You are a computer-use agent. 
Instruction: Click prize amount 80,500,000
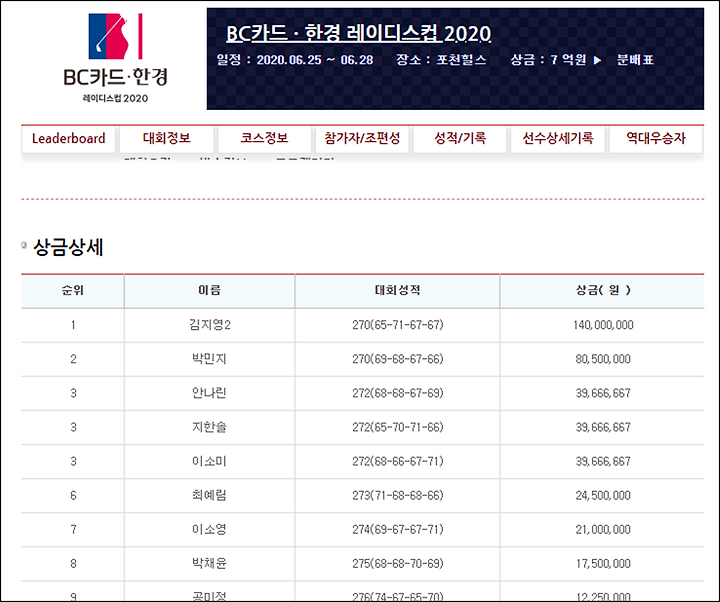[603, 359]
